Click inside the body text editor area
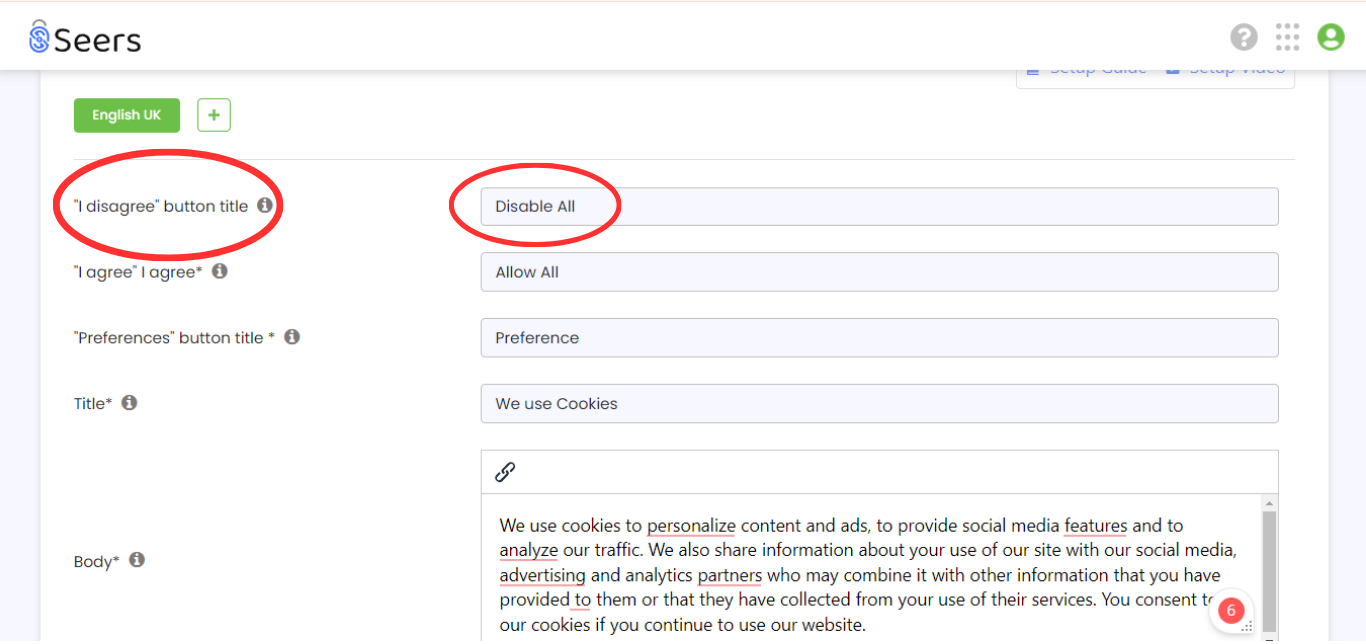 [870, 568]
